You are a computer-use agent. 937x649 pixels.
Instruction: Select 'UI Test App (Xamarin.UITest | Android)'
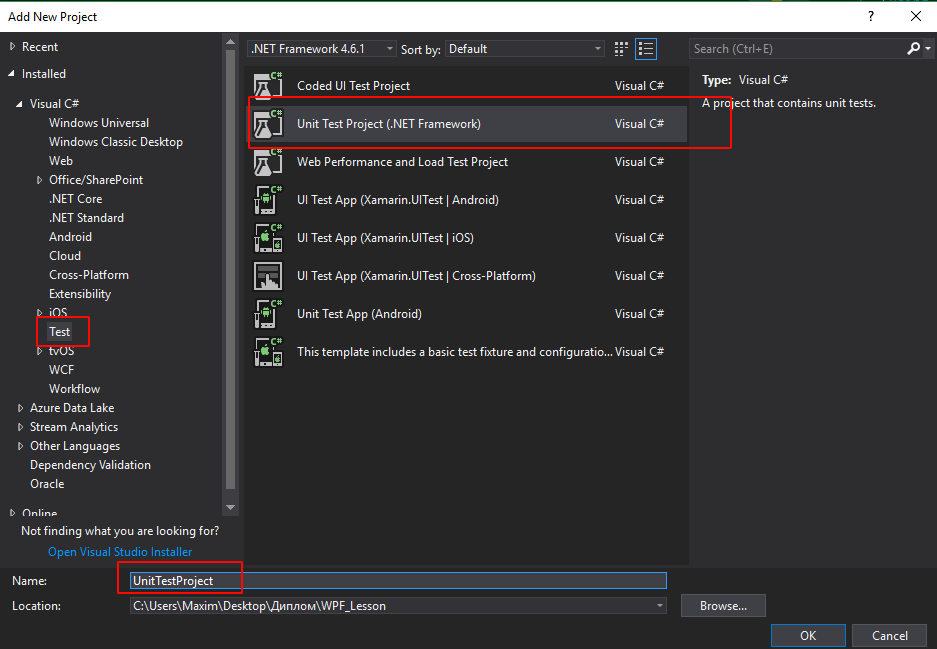(x=397, y=200)
